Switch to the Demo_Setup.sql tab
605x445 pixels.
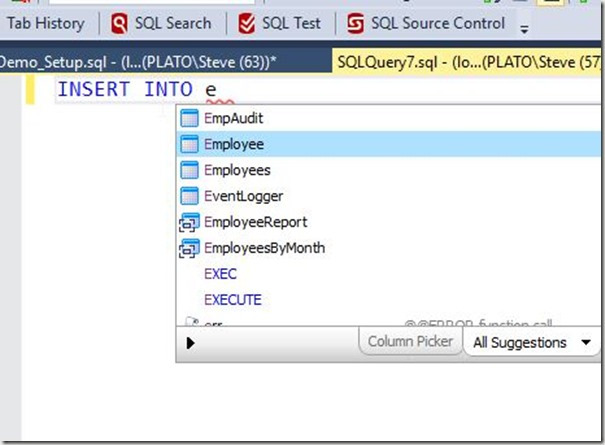tap(165, 62)
